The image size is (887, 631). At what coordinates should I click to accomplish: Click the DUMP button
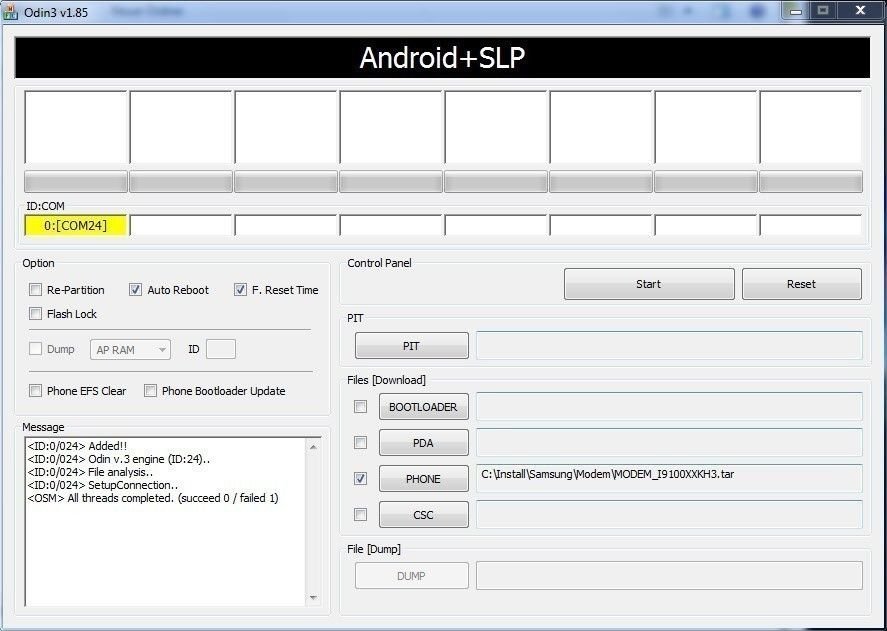point(411,576)
